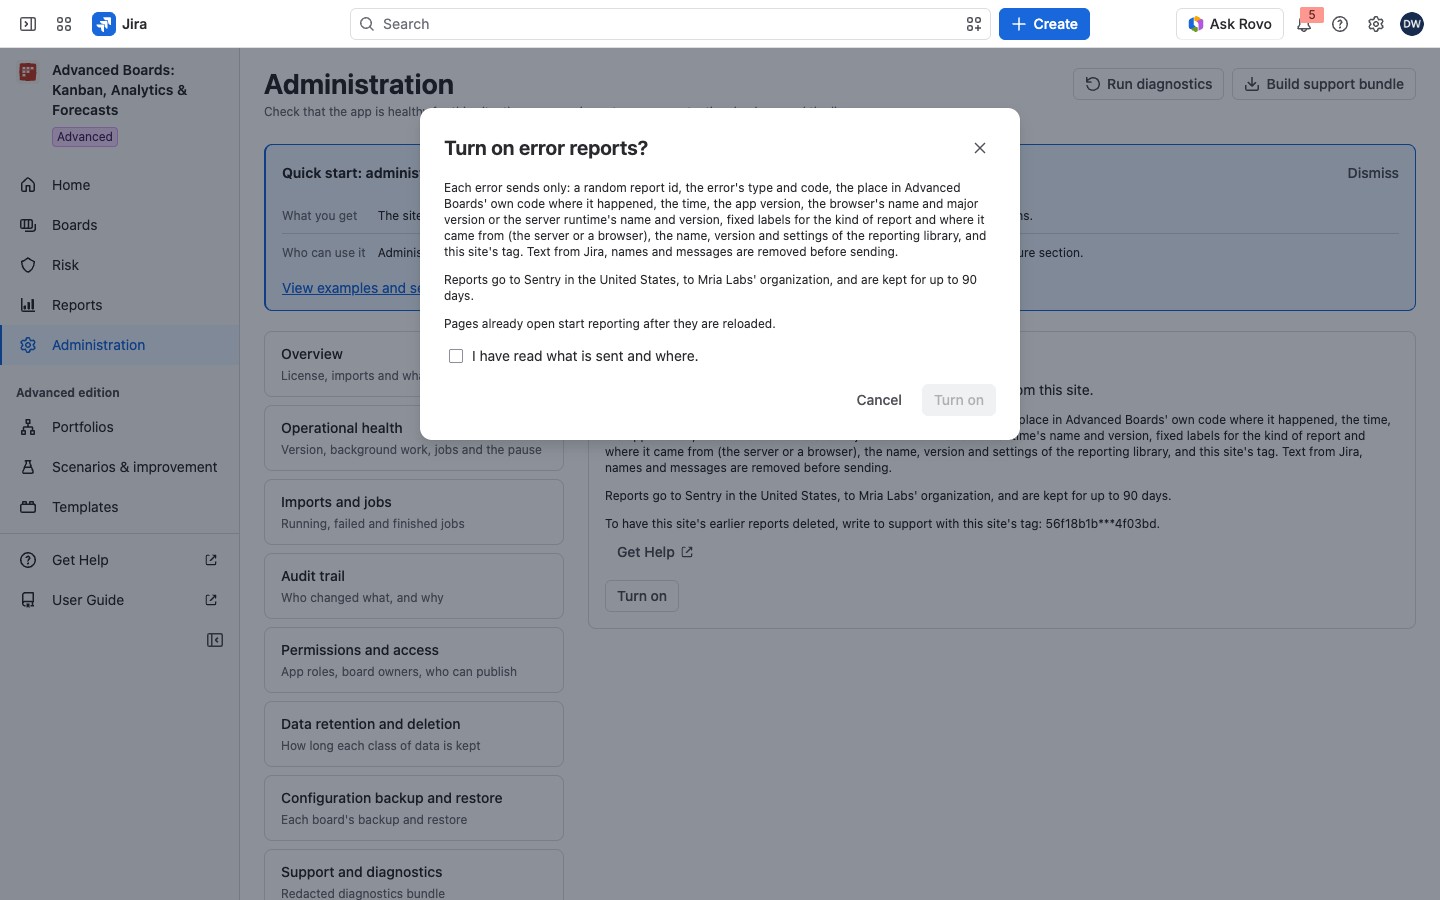
Task: Click the Advanced edition badge
Action: [85, 137]
